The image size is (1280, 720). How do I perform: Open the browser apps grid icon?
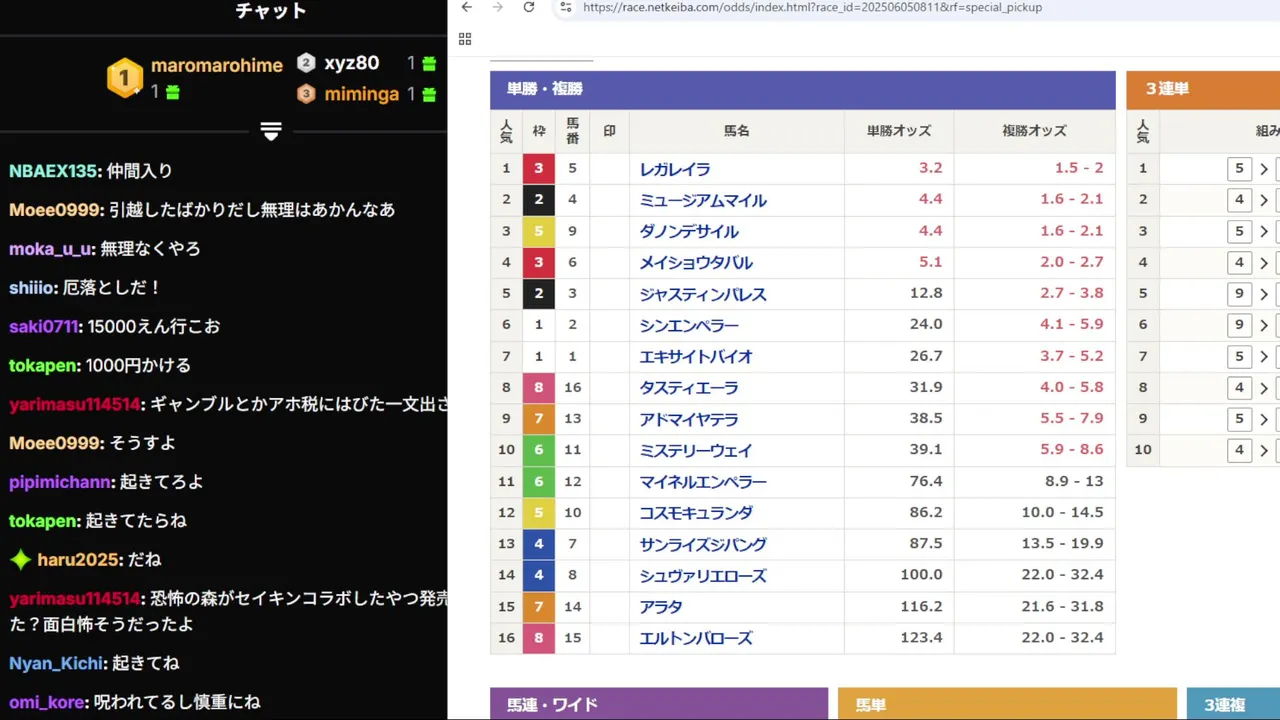coord(465,39)
